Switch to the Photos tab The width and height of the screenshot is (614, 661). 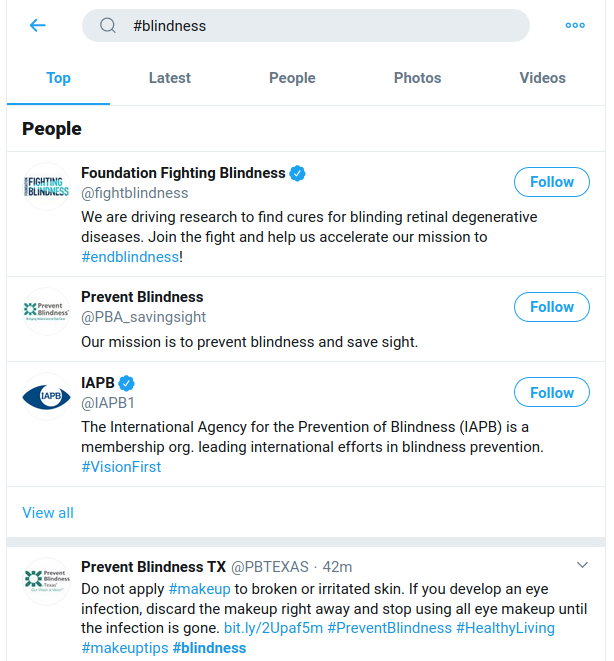[x=417, y=78]
